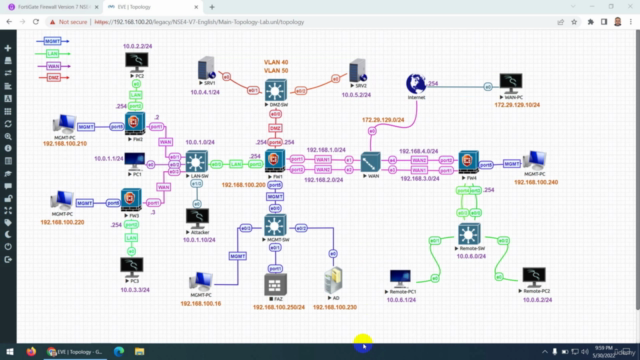Image resolution: width=640 pixels, height=360 pixels.
Task: Click the PC3 Linux node
Action: pyautogui.click(x=132, y=268)
